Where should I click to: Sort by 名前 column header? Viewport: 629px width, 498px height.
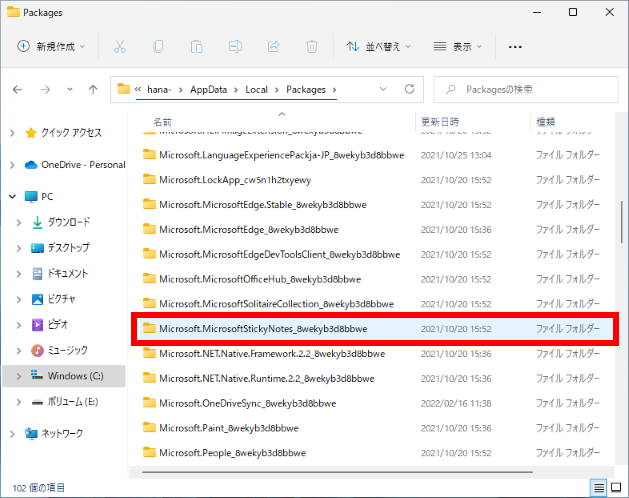click(162, 122)
